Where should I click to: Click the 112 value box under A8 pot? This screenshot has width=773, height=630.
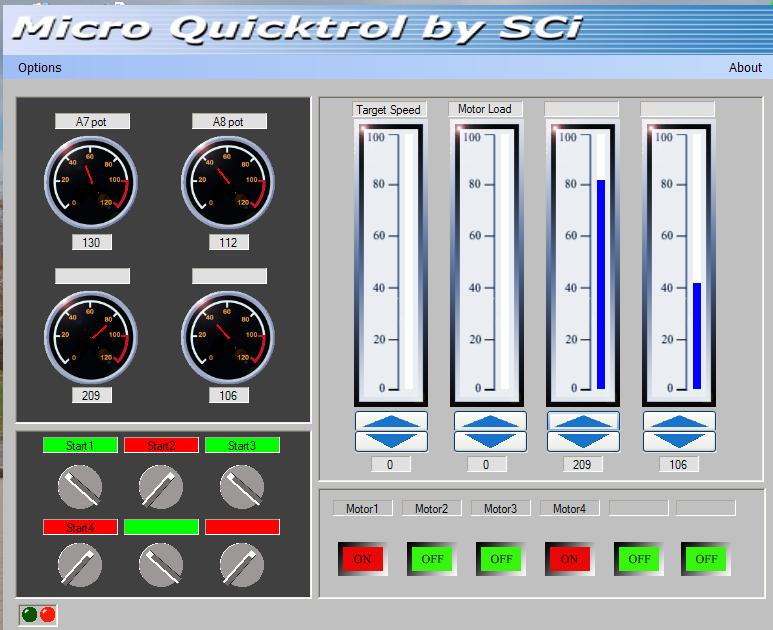[x=229, y=242]
